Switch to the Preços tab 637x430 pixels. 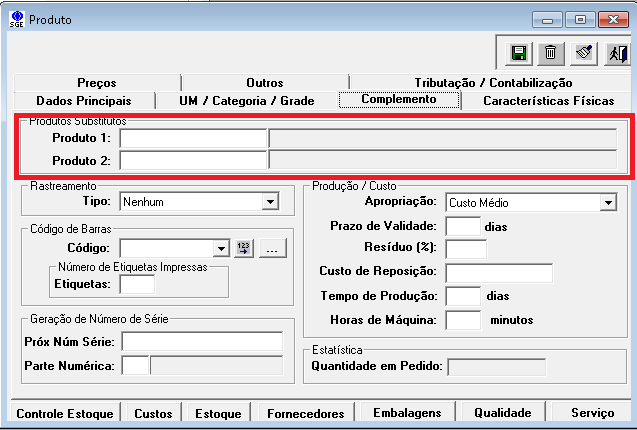(x=96, y=83)
